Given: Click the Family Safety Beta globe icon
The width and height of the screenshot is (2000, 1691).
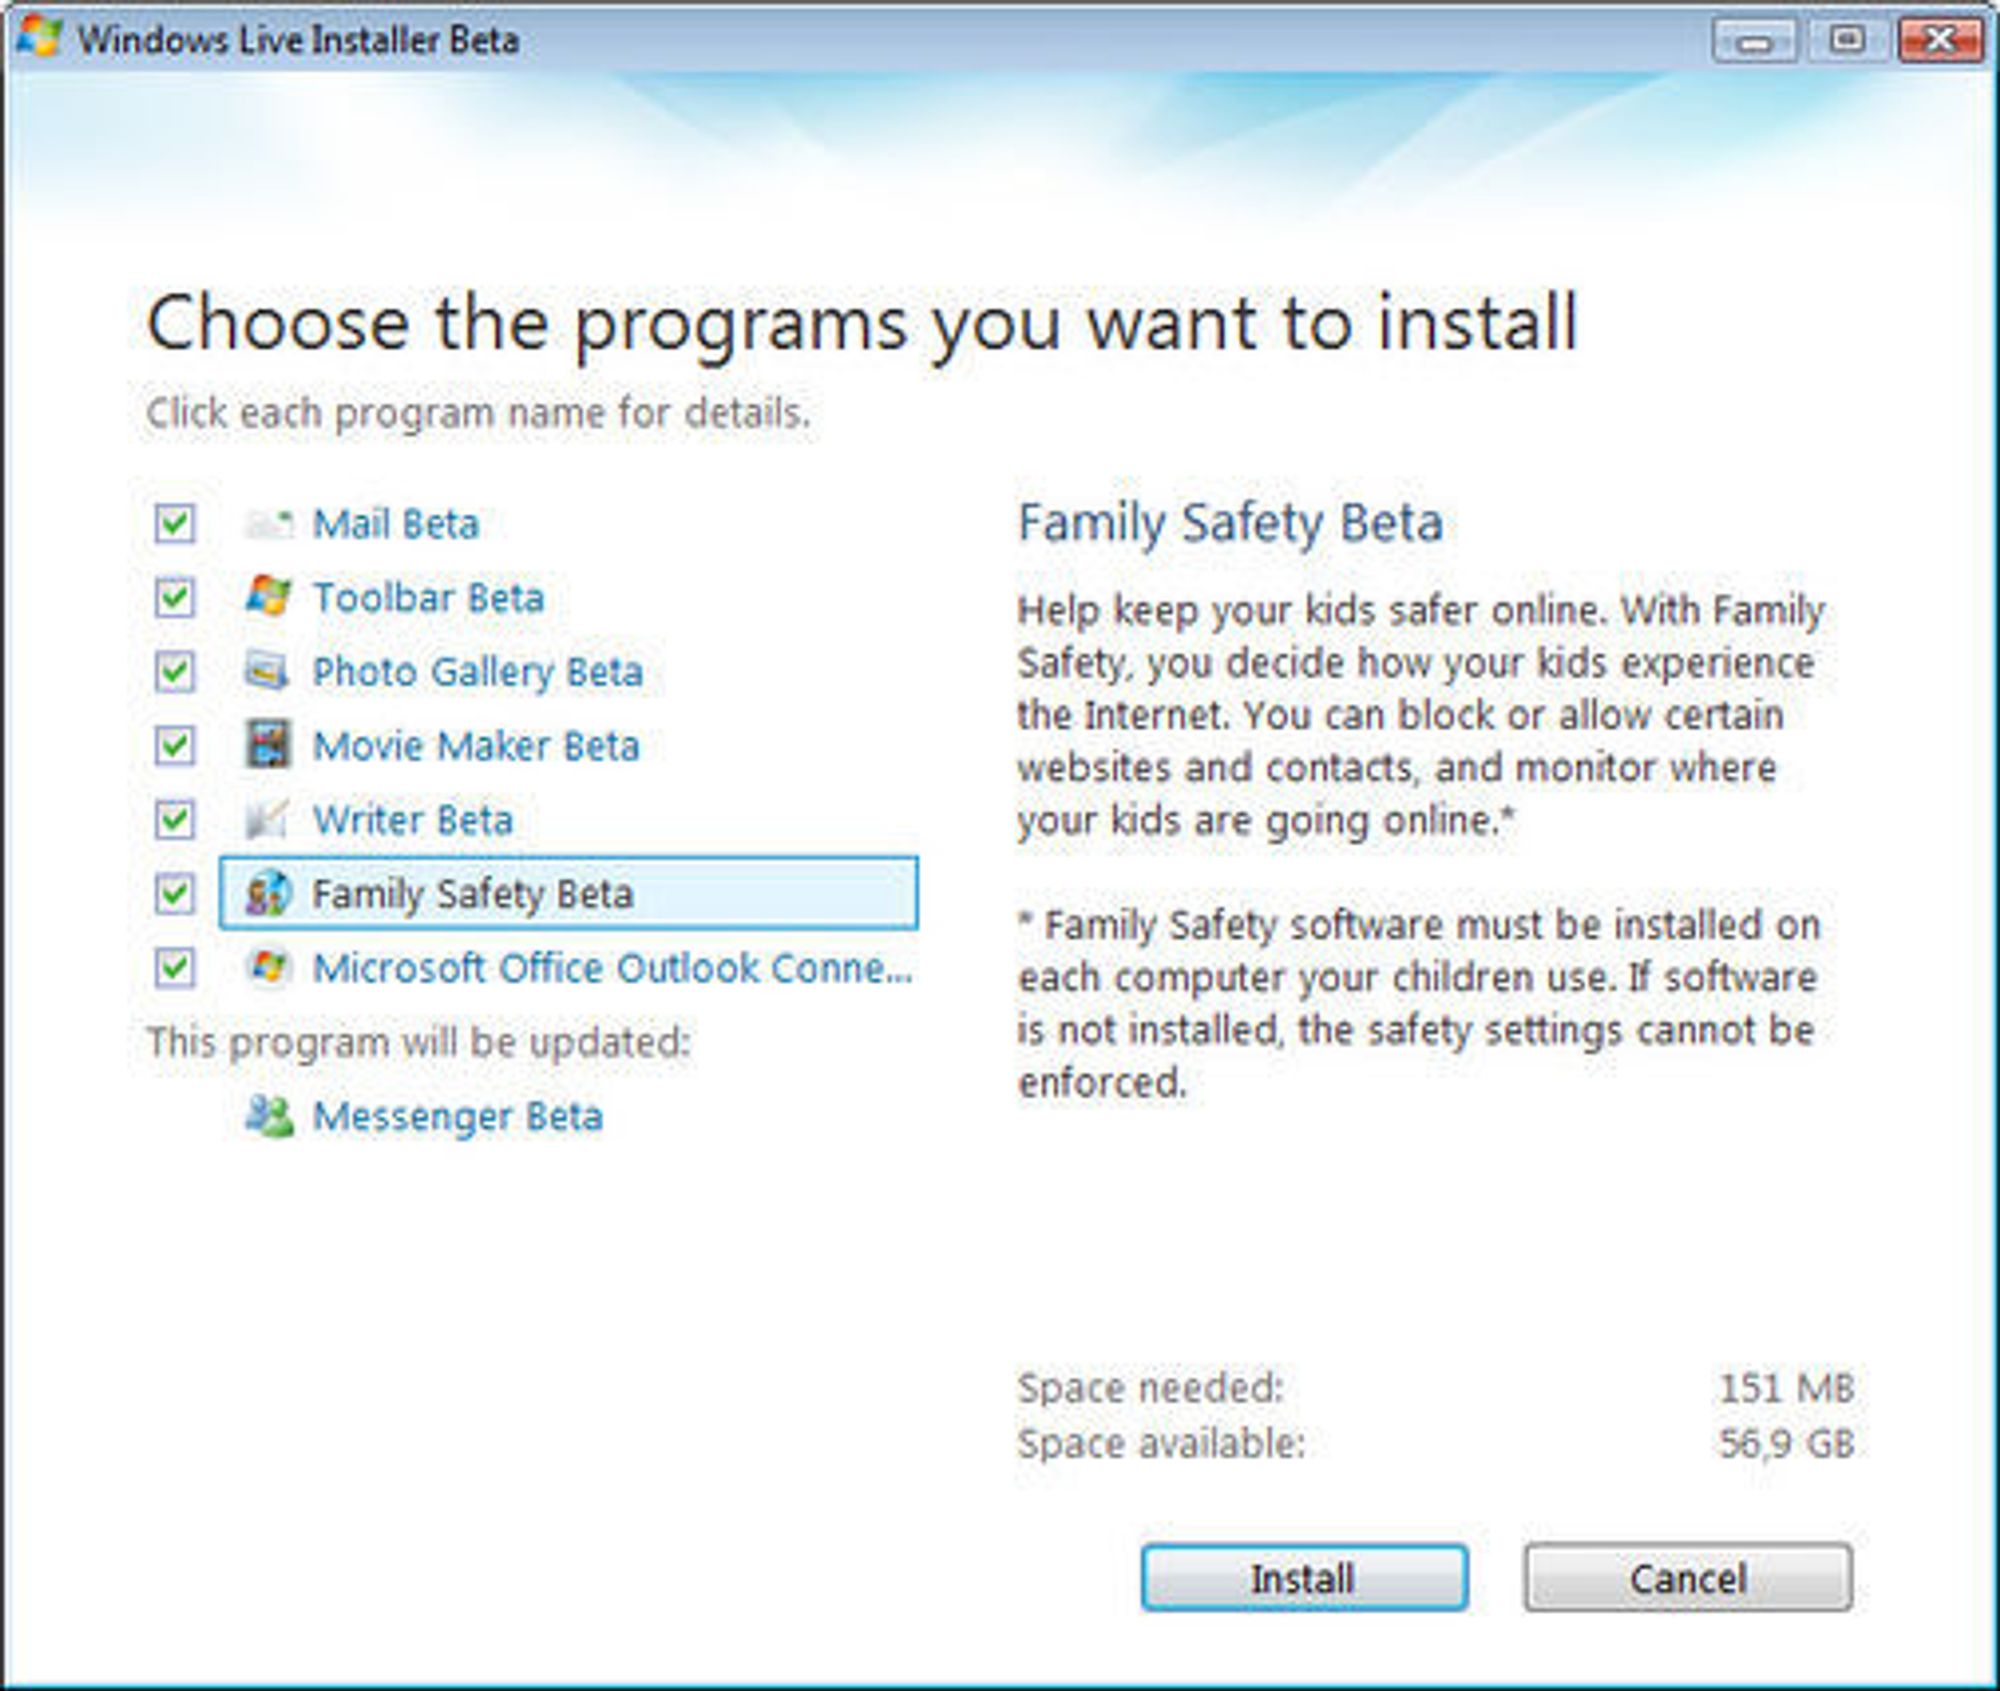Looking at the screenshot, I should pyautogui.click(x=268, y=893).
